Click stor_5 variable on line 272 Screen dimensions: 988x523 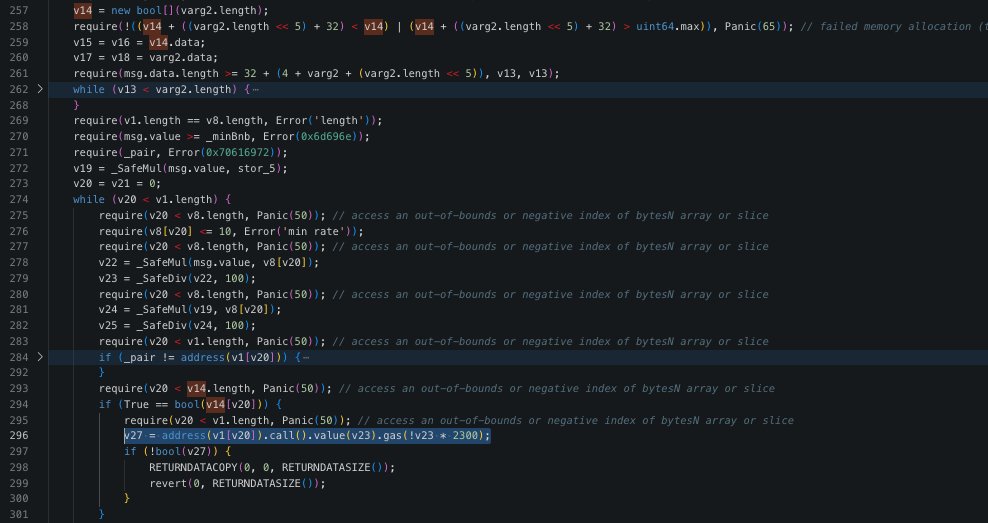pos(265,167)
